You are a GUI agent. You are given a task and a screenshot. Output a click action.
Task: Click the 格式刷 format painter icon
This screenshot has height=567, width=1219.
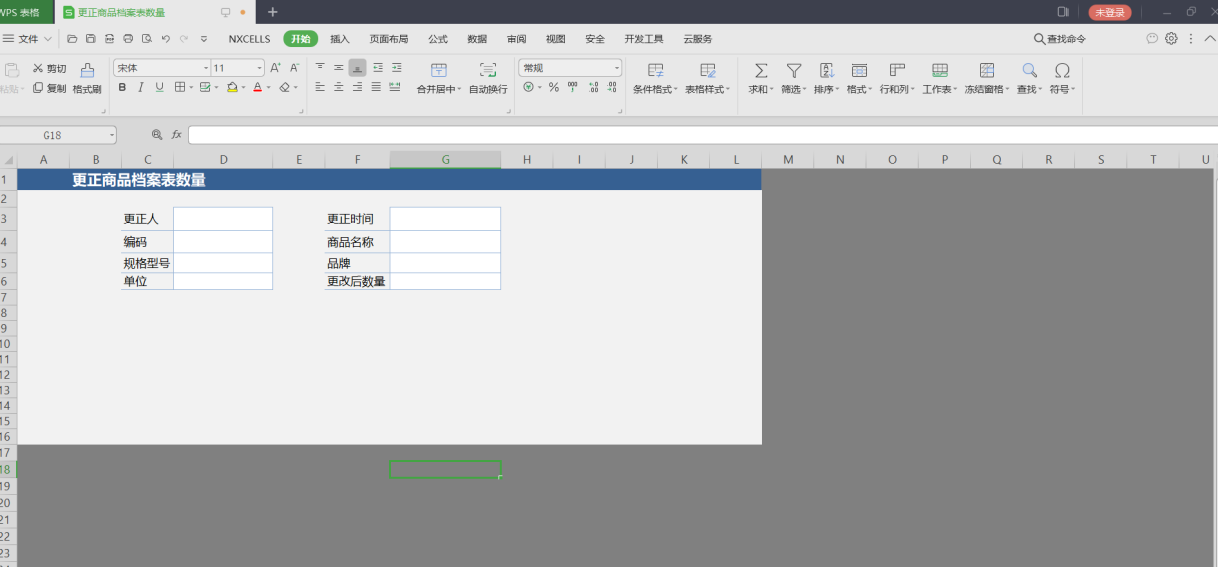coord(87,71)
